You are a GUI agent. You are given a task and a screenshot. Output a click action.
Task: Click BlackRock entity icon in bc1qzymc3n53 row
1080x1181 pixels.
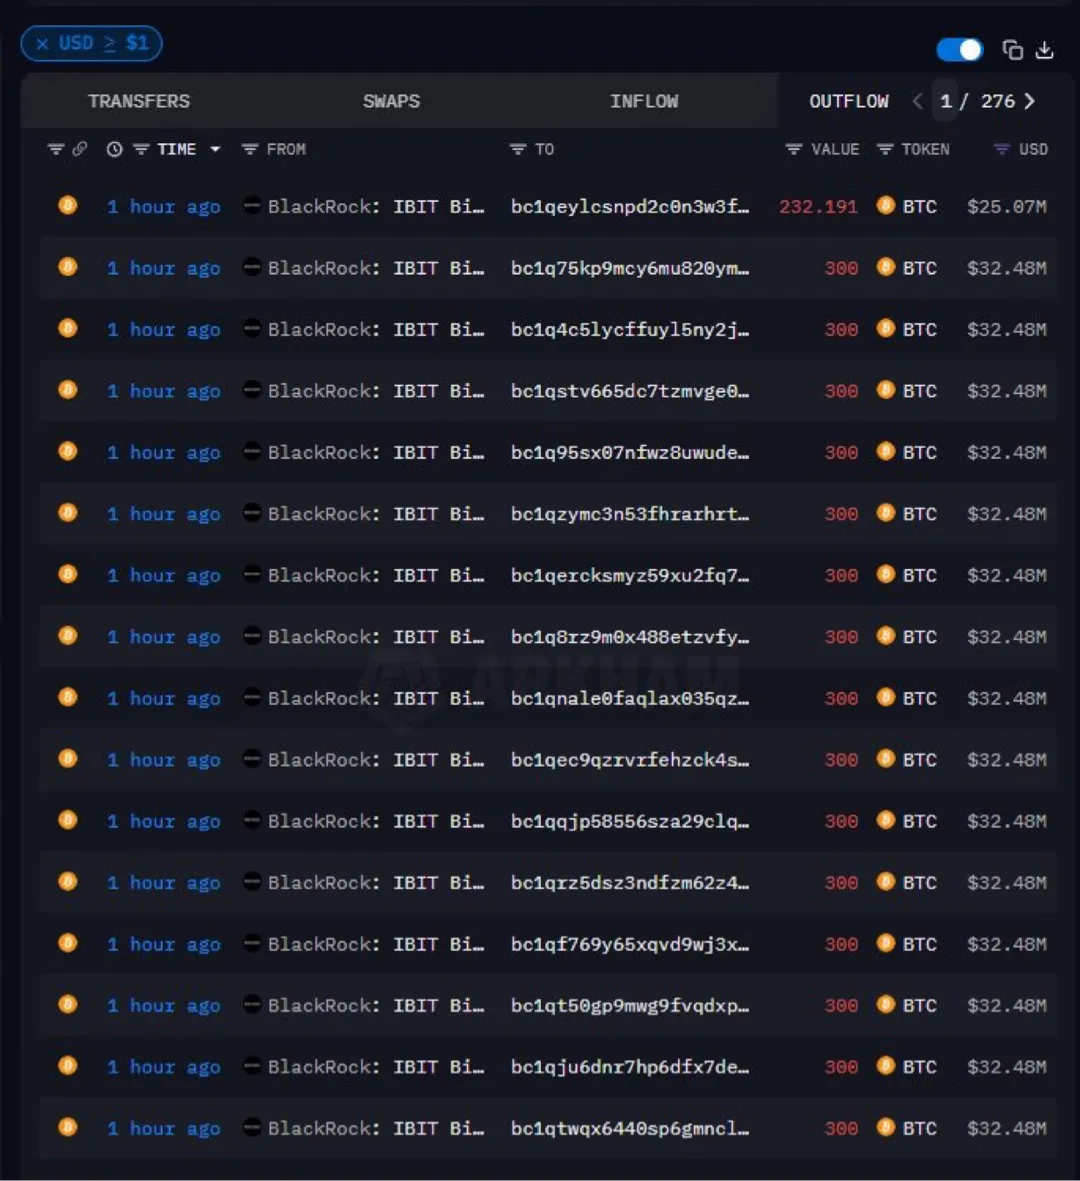[x=252, y=513]
